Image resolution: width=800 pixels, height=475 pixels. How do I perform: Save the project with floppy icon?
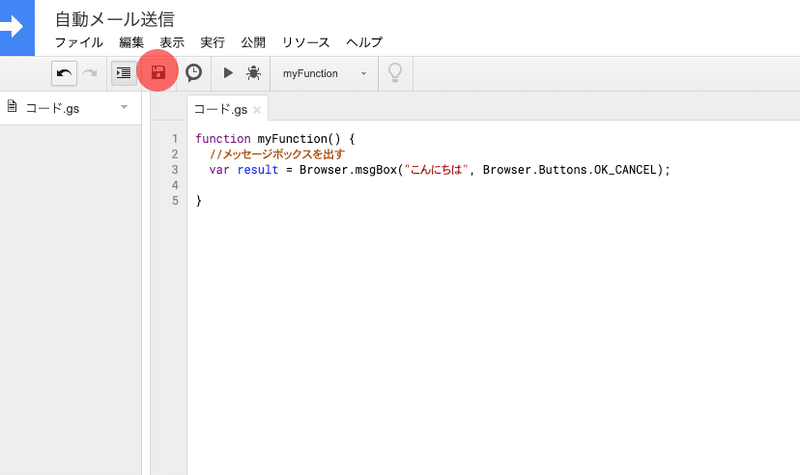click(x=158, y=72)
